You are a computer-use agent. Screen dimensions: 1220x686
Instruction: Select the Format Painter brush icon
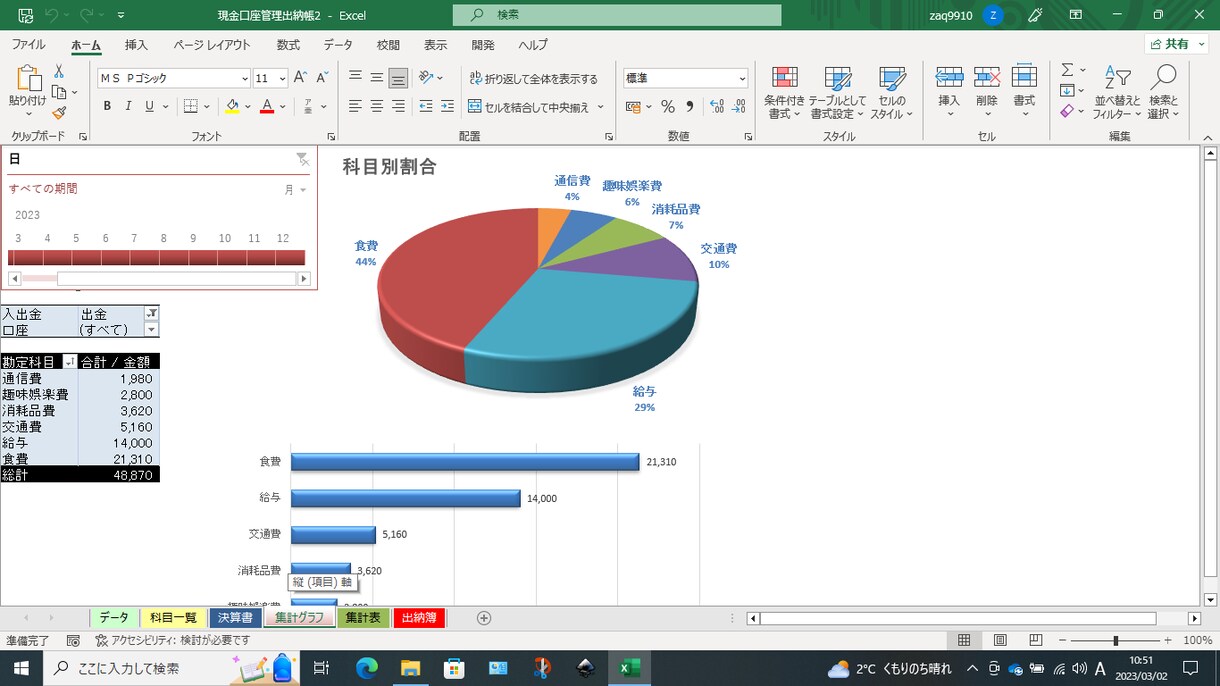coord(59,113)
